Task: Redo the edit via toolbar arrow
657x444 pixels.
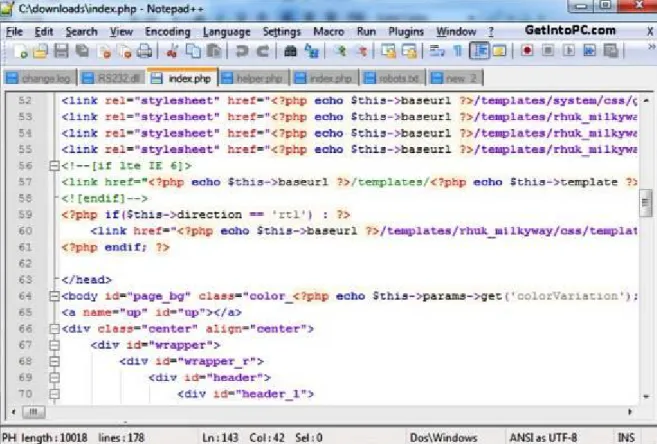Action: pos(263,51)
